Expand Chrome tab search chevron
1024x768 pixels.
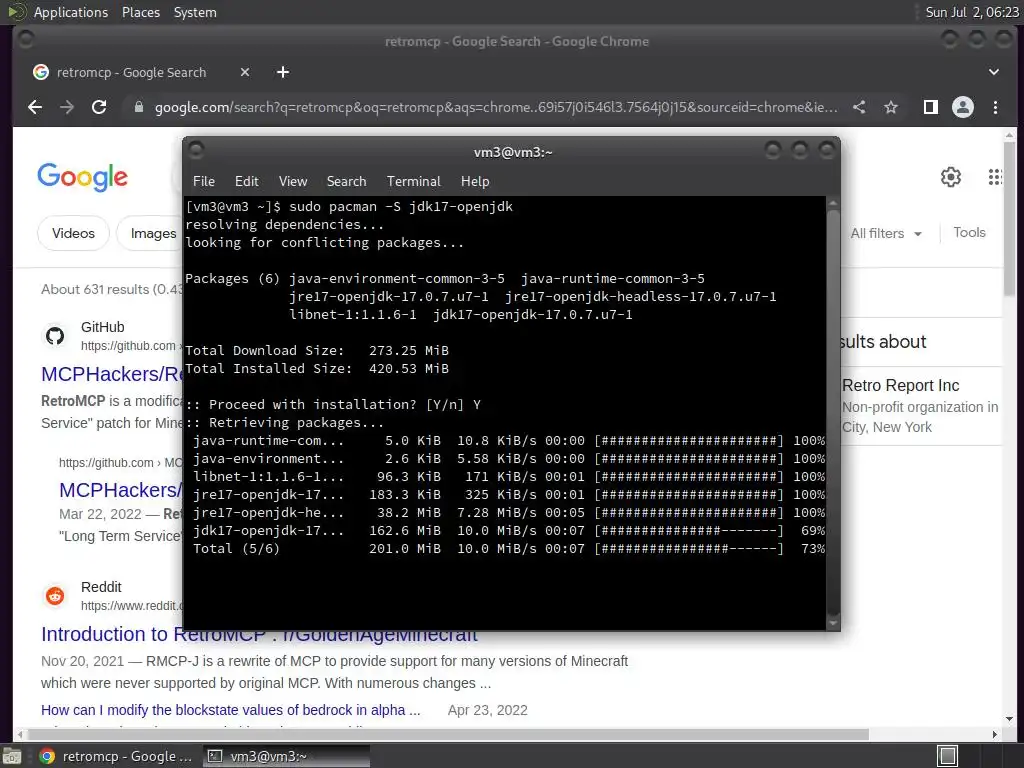pyautogui.click(x=993, y=72)
